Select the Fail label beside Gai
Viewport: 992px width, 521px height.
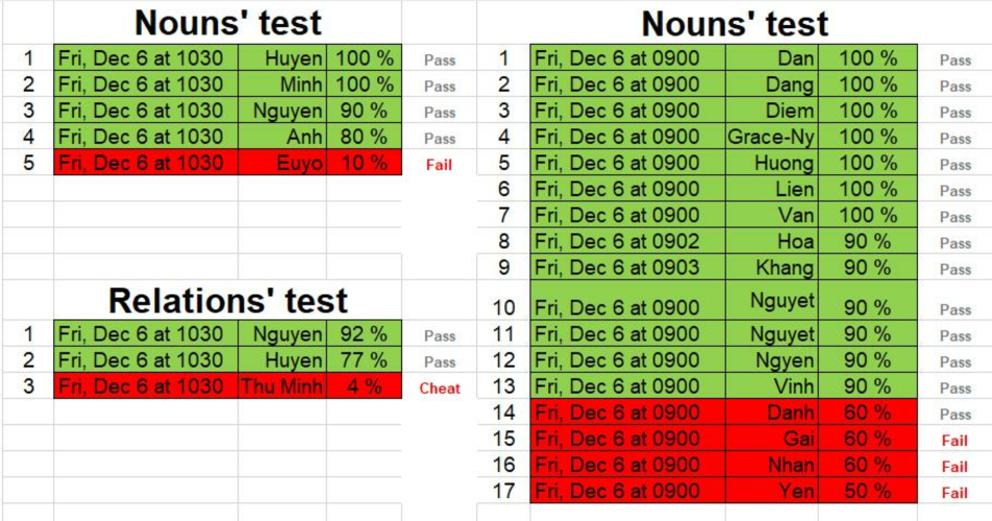[955, 440]
